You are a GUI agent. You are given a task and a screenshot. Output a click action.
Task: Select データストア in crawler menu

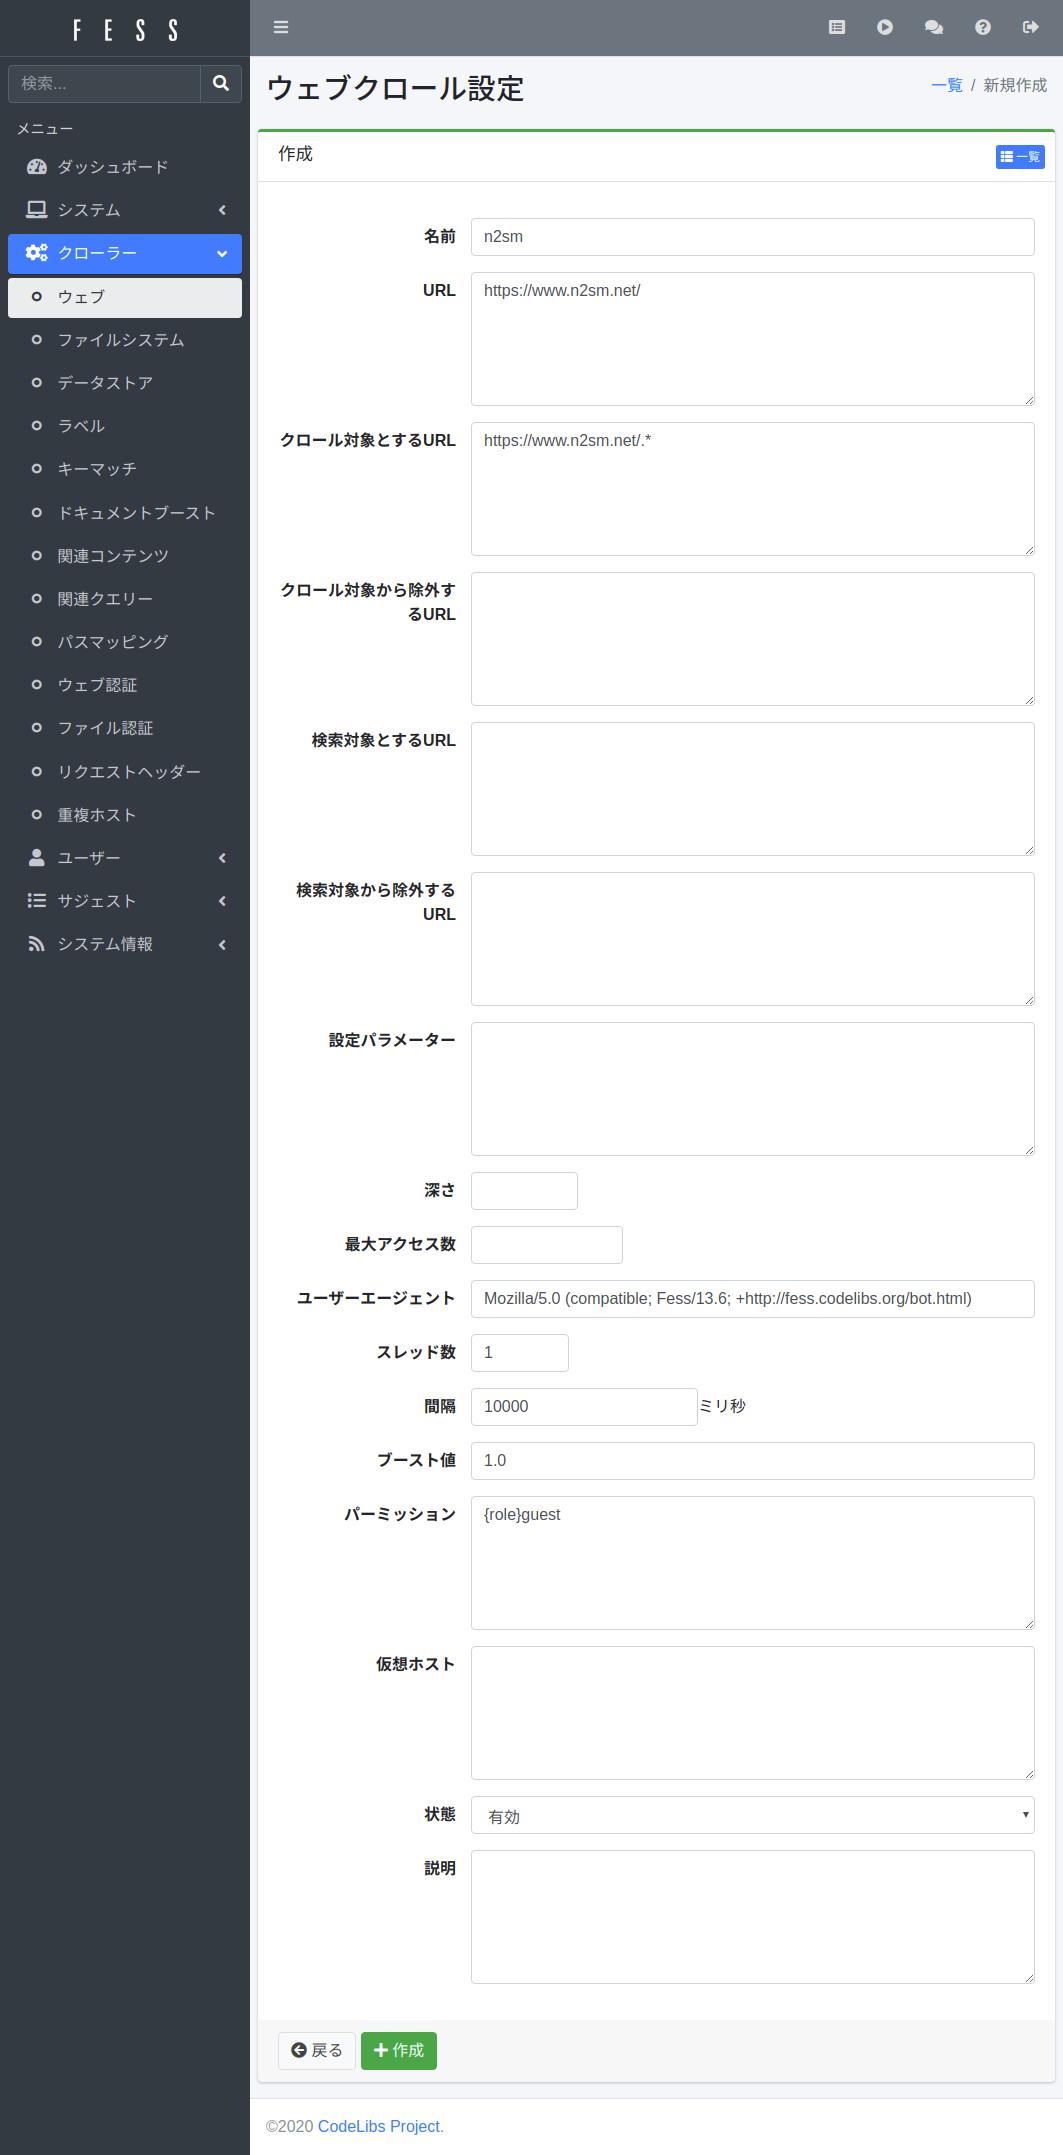pyautogui.click(x=105, y=383)
